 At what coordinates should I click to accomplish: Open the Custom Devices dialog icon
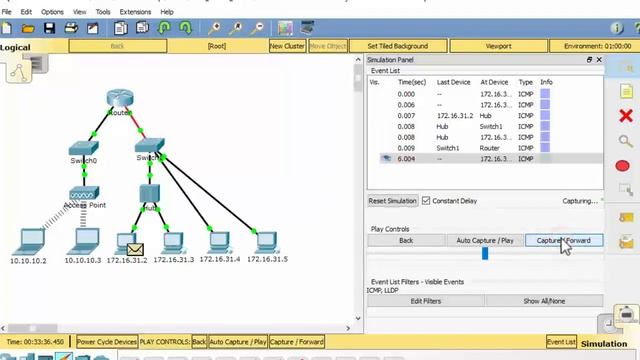pyautogui.click(x=307, y=28)
